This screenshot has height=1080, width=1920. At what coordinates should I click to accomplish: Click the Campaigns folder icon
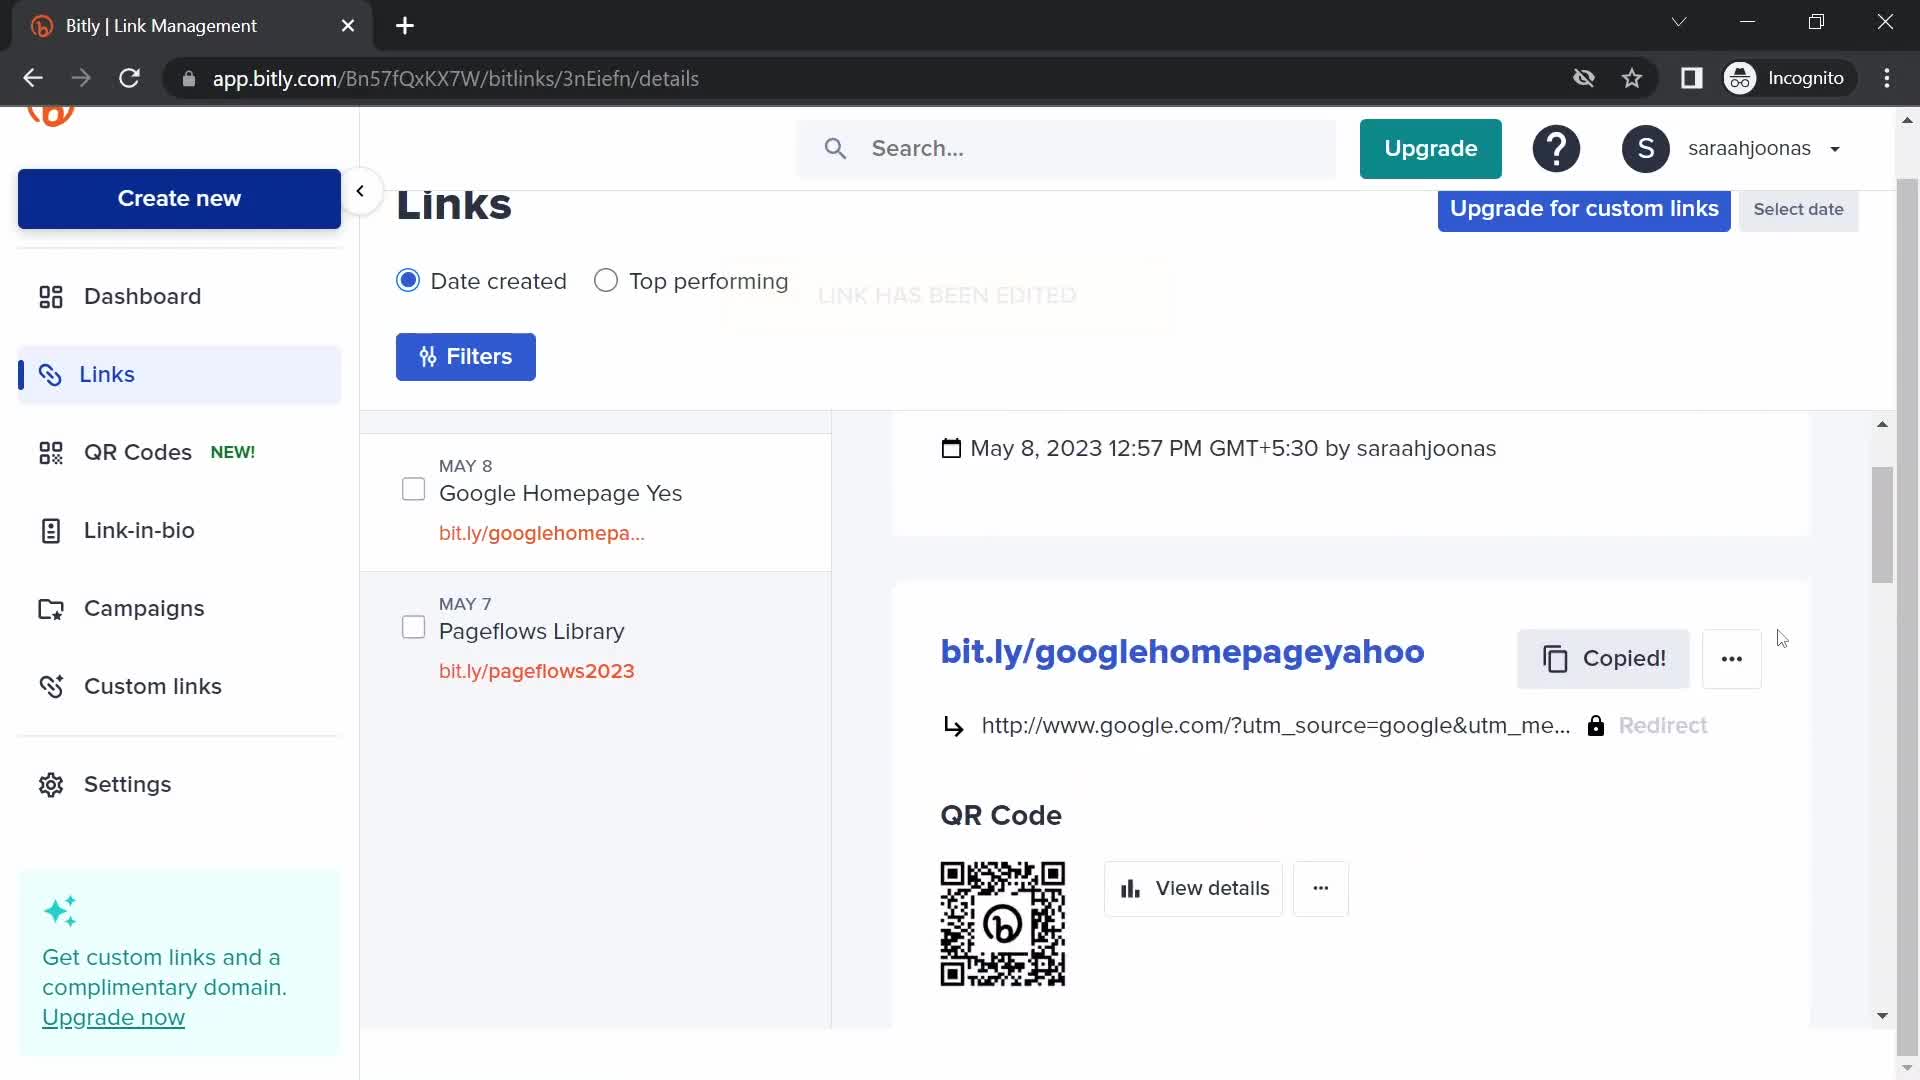51,609
